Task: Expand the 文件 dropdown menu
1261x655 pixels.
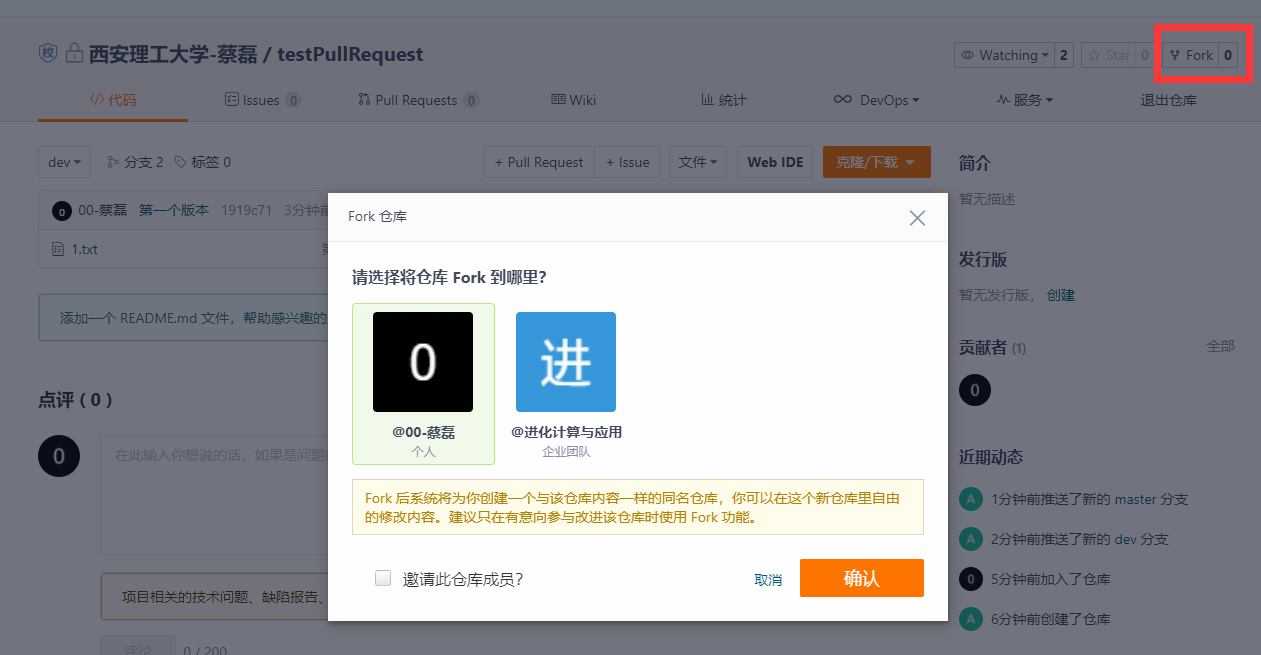Action: point(699,162)
